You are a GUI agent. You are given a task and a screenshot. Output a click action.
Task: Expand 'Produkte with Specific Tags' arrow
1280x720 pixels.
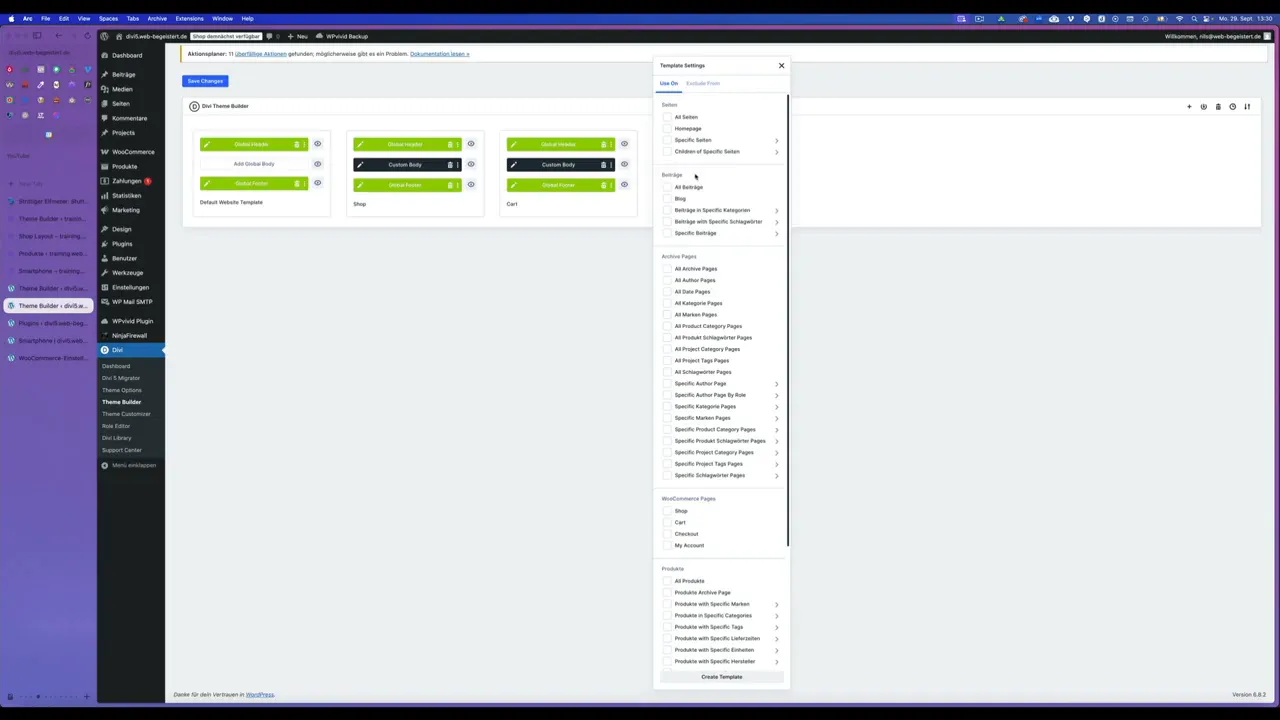click(x=776, y=627)
